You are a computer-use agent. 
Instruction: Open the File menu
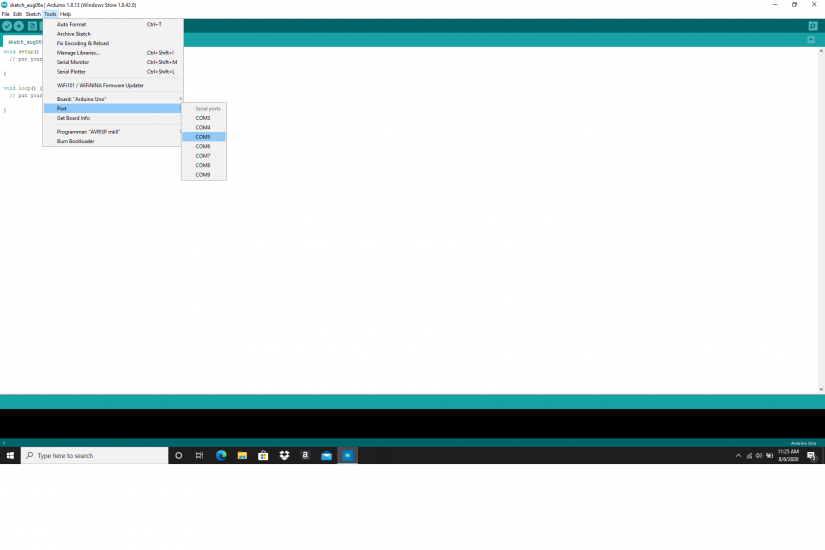pyautogui.click(x=5, y=14)
